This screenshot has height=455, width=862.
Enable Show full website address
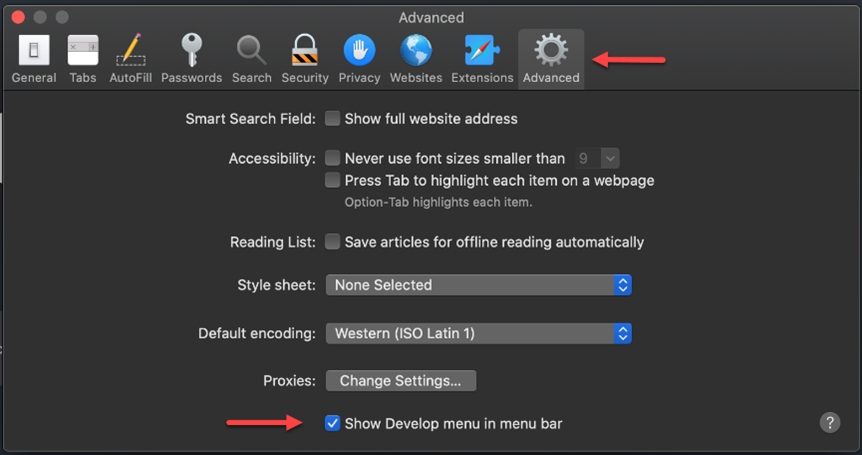pyautogui.click(x=333, y=119)
